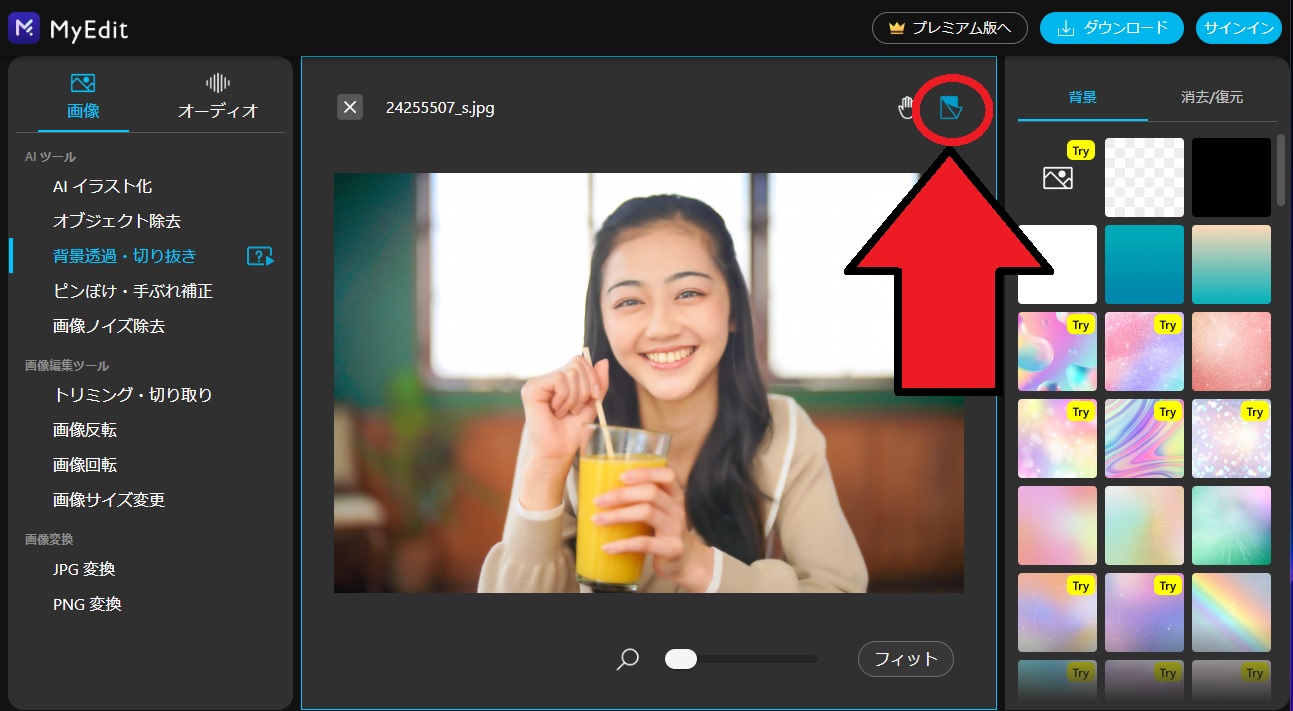Open PNG 変換 converter
The image size is (1293, 711).
point(87,604)
